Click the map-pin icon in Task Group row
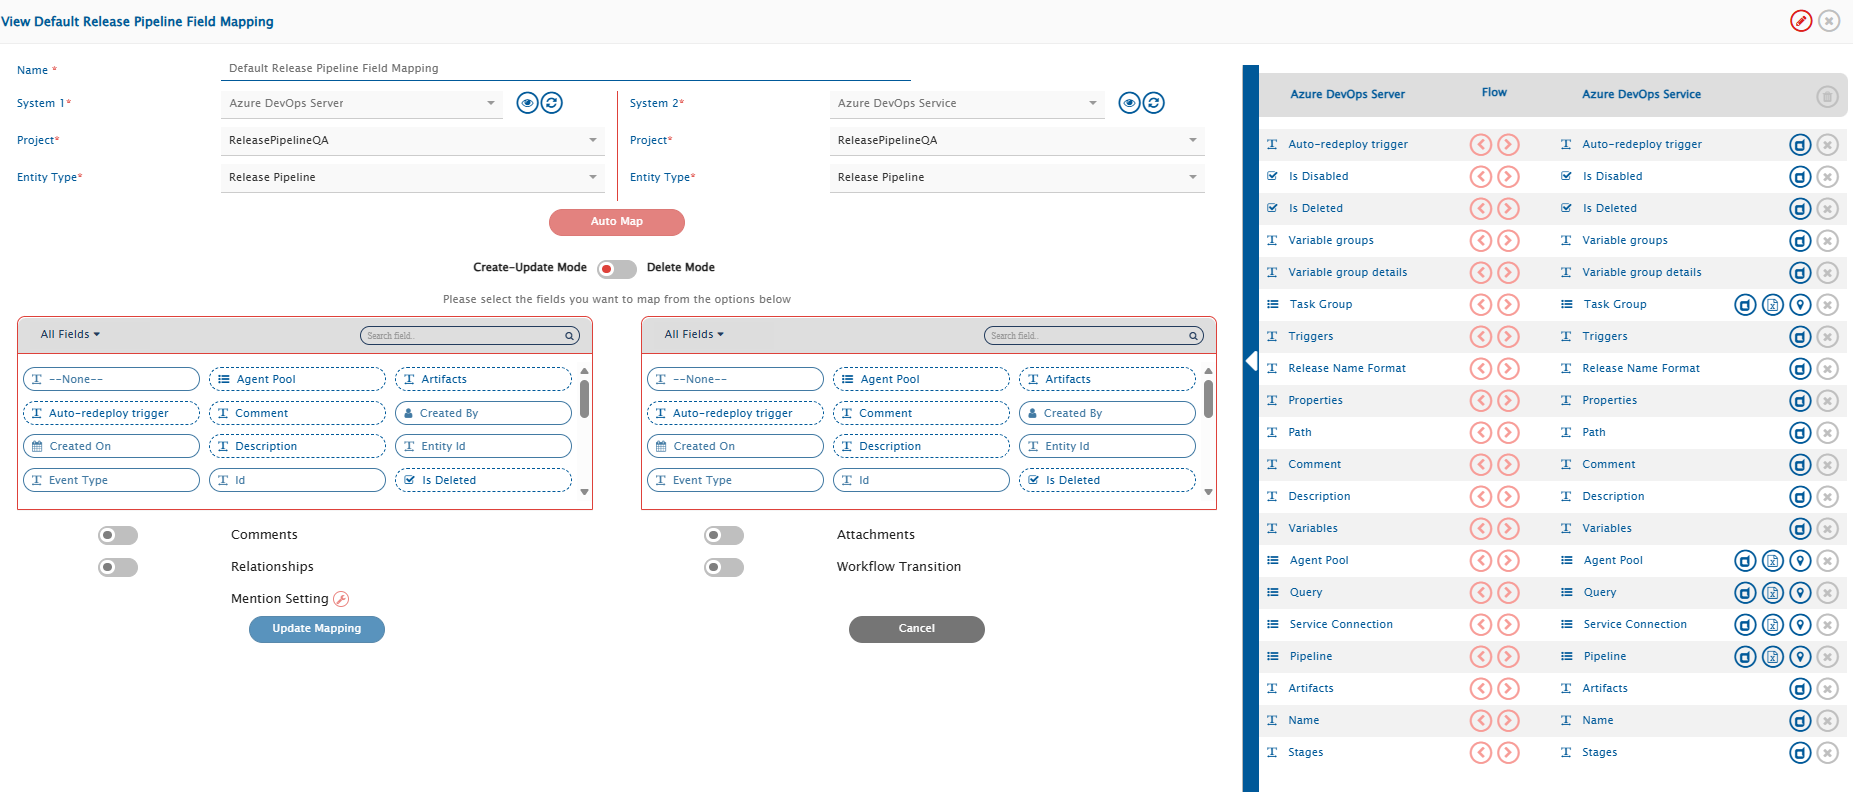The image size is (1853, 792). tap(1800, 305)
